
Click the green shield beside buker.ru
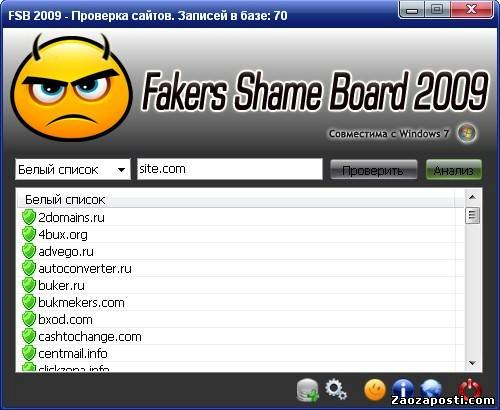pos(29,285)
